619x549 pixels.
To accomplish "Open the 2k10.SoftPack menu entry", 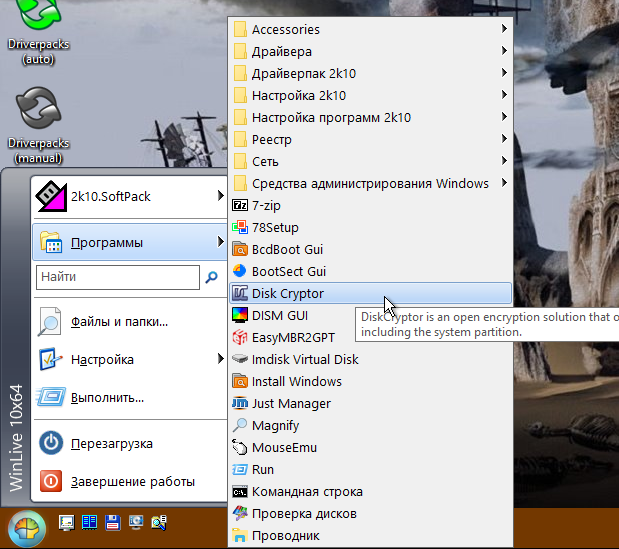I will tap(130, 196).
